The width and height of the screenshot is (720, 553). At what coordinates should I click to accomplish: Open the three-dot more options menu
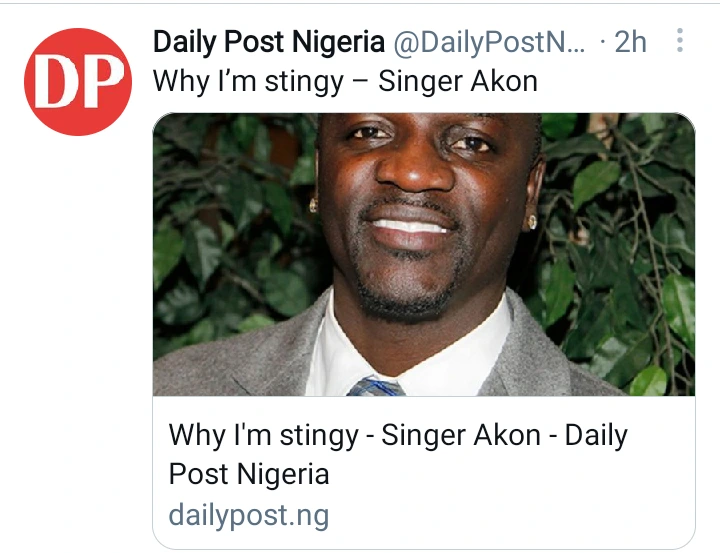(x=680, y=42)
